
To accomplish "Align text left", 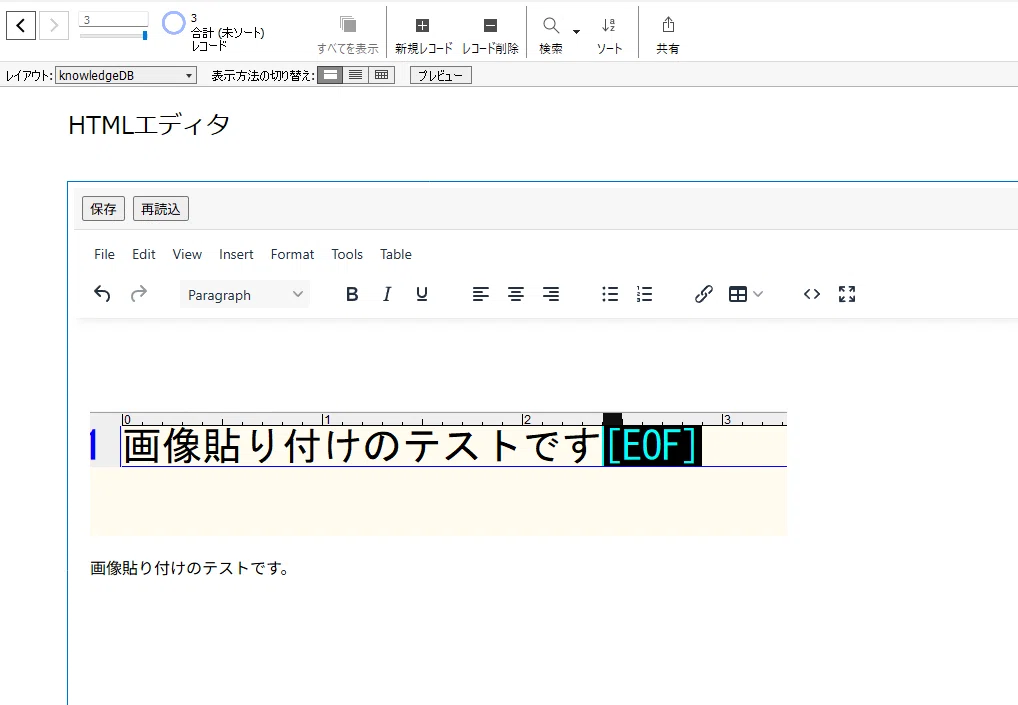I will coord(480,294).
